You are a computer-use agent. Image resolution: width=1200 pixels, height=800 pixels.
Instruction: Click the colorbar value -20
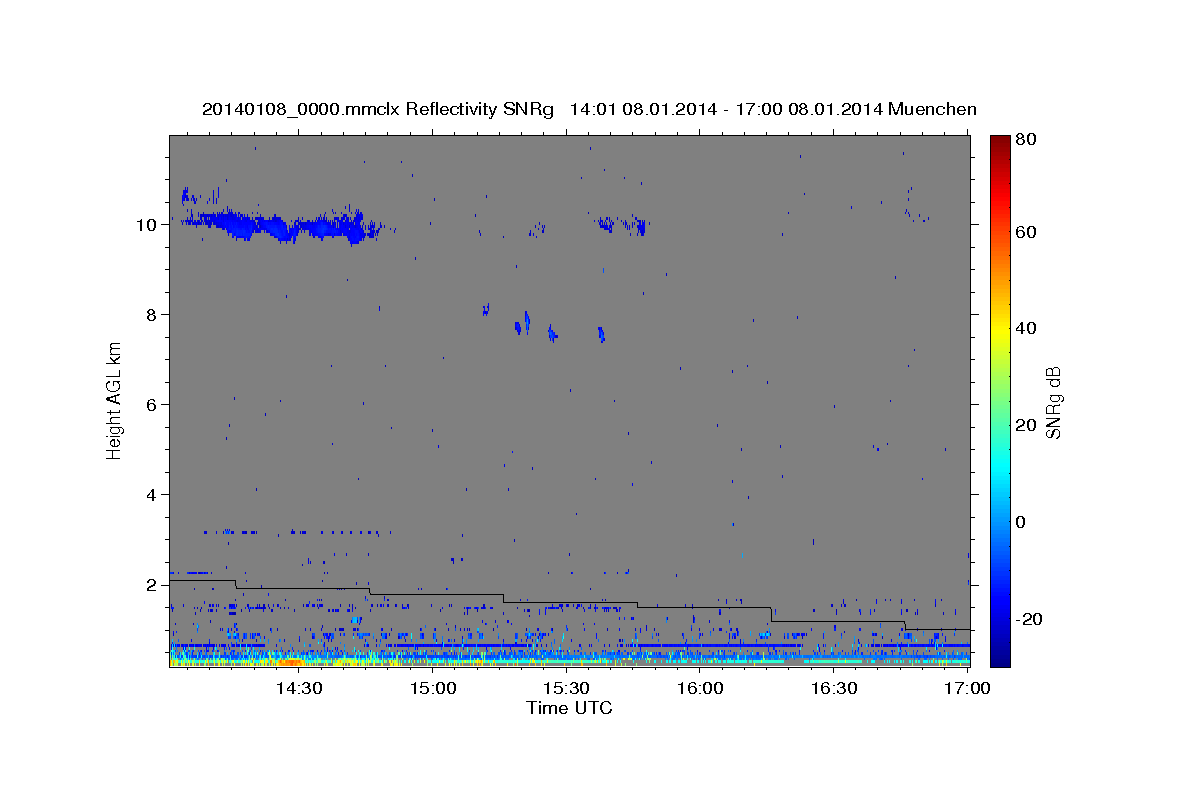pos(1030,619)
